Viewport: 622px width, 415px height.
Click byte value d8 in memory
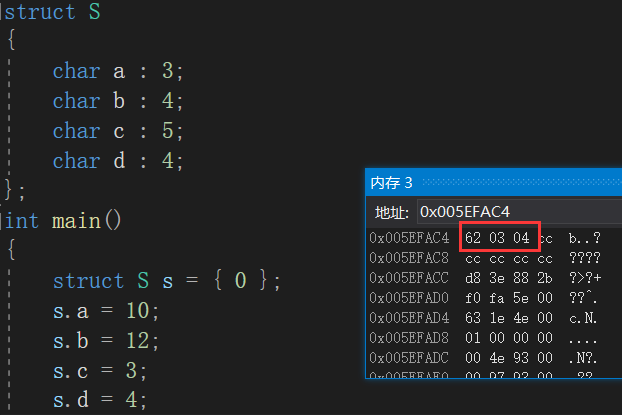coord(473,278)
